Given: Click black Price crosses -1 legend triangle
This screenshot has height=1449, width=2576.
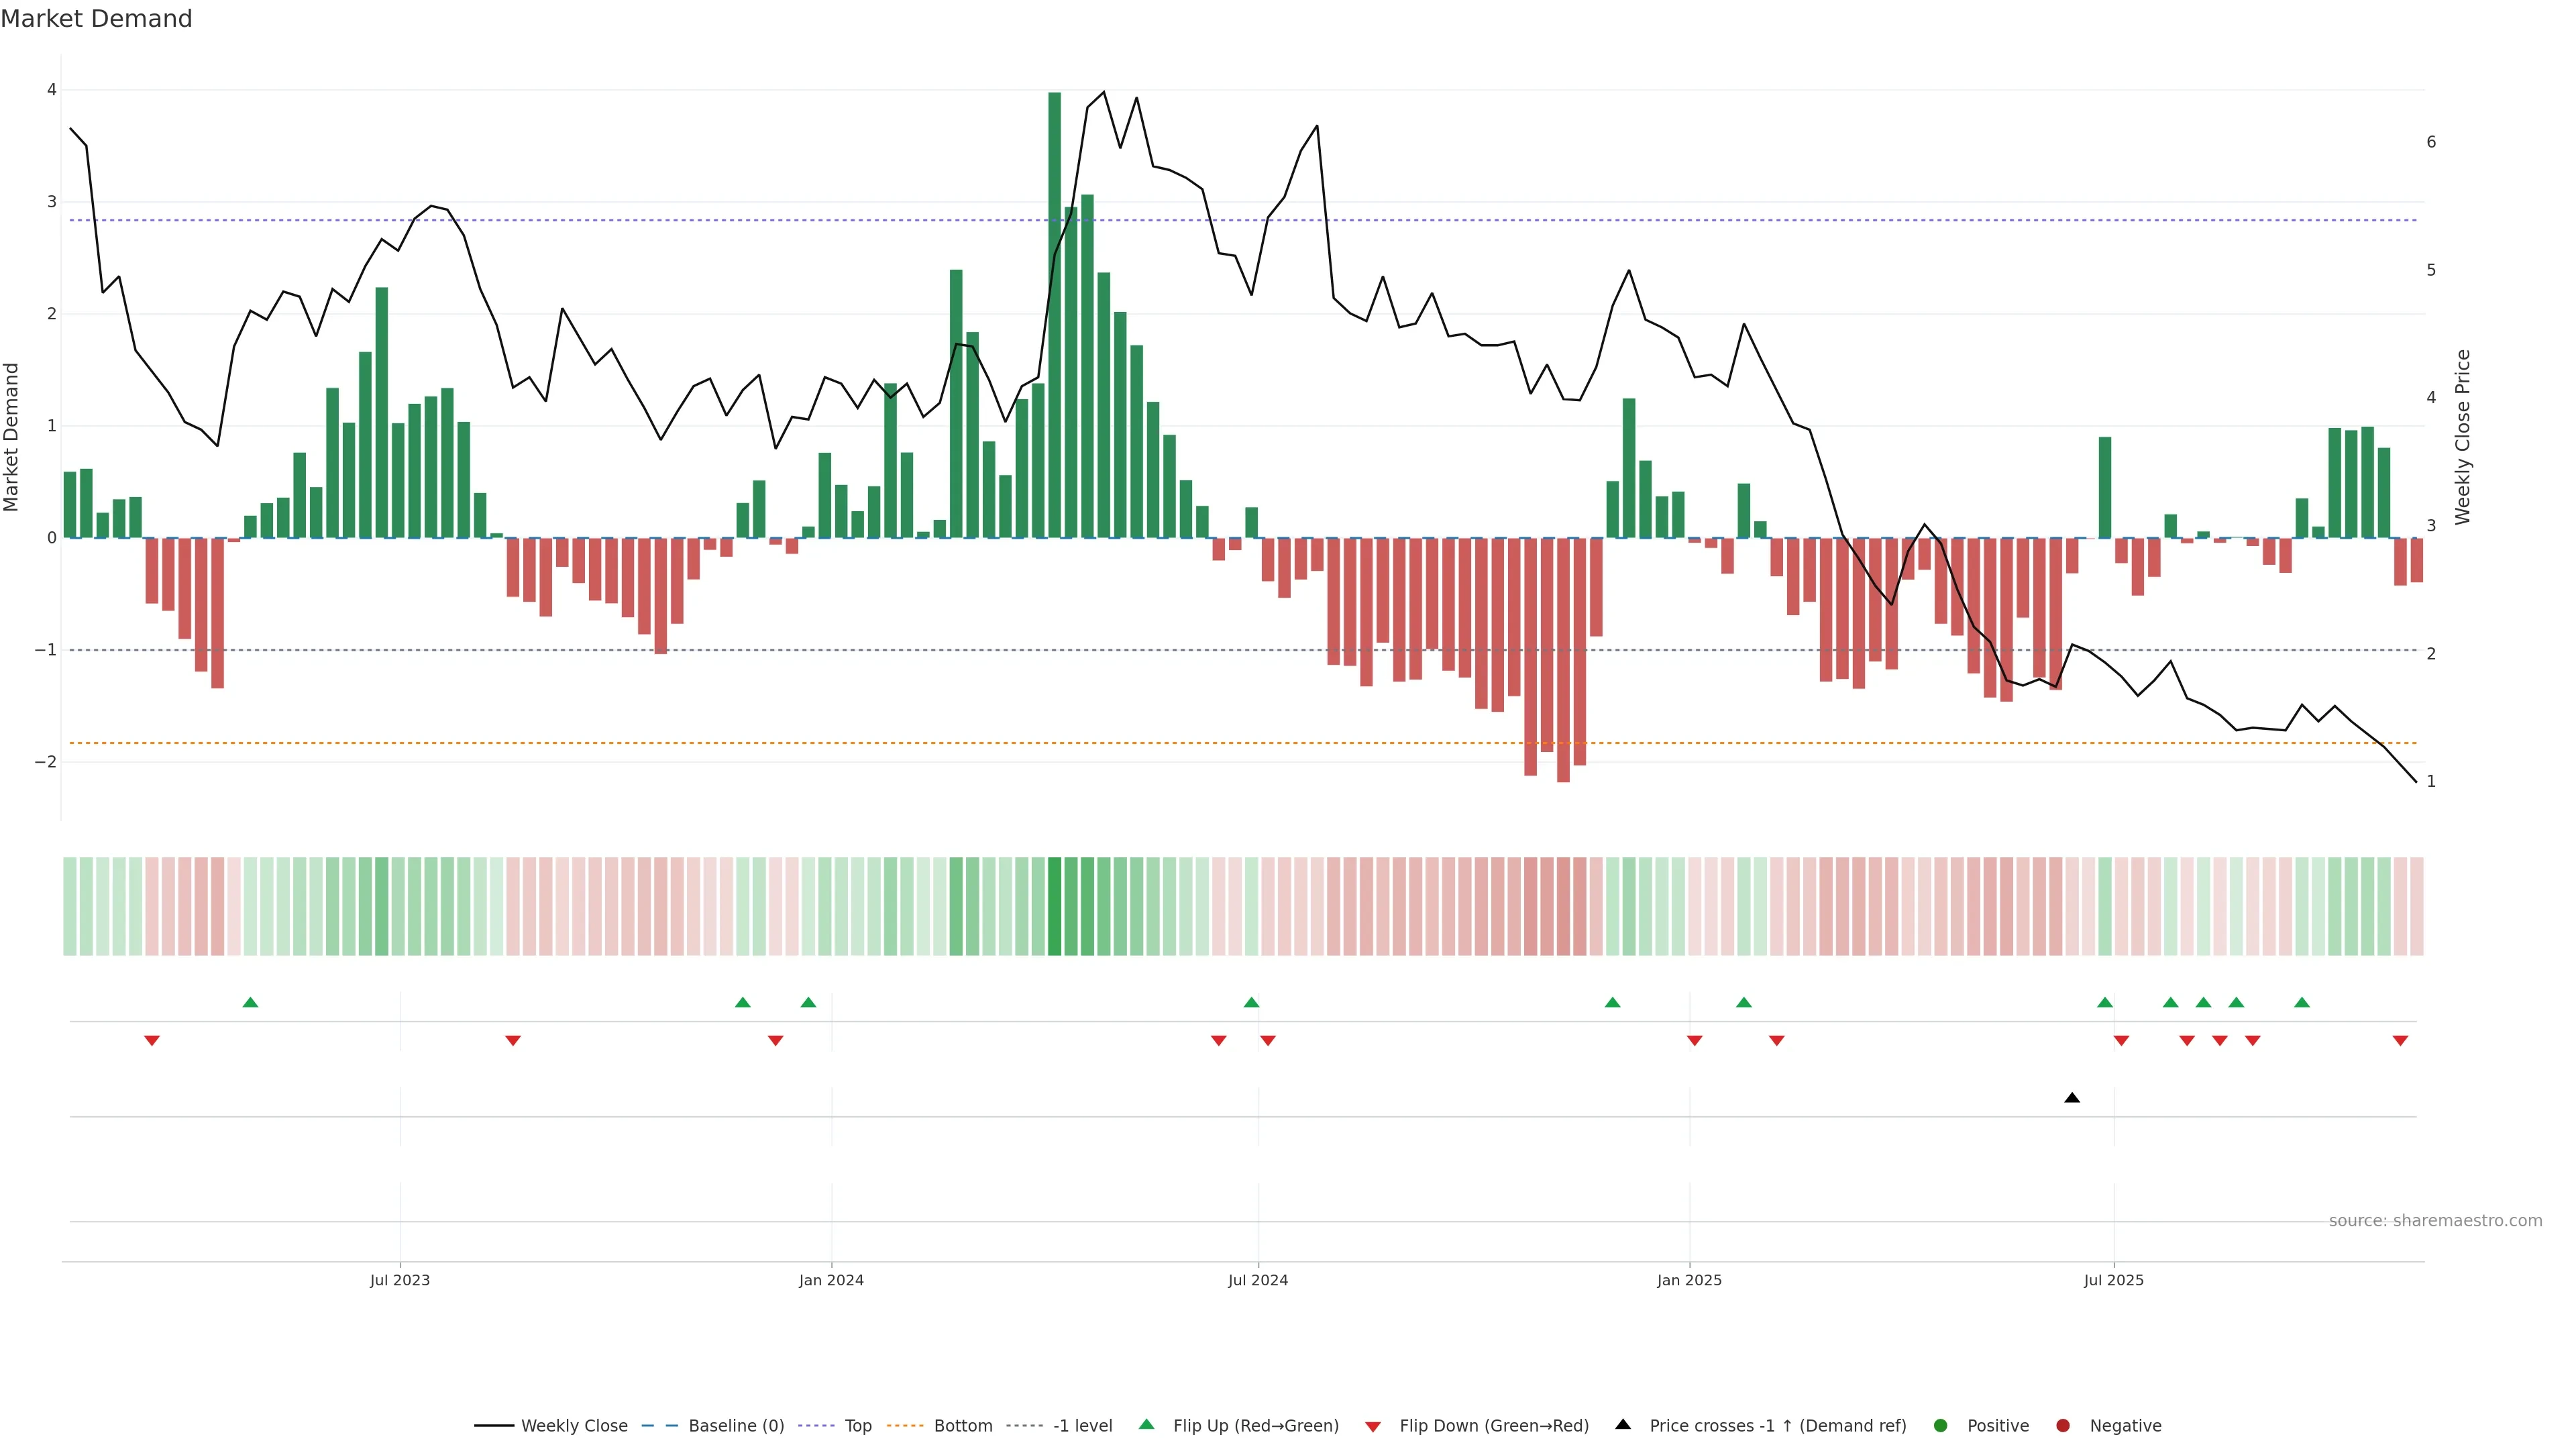Looking at the screenshot, I should point(1623,1424).
